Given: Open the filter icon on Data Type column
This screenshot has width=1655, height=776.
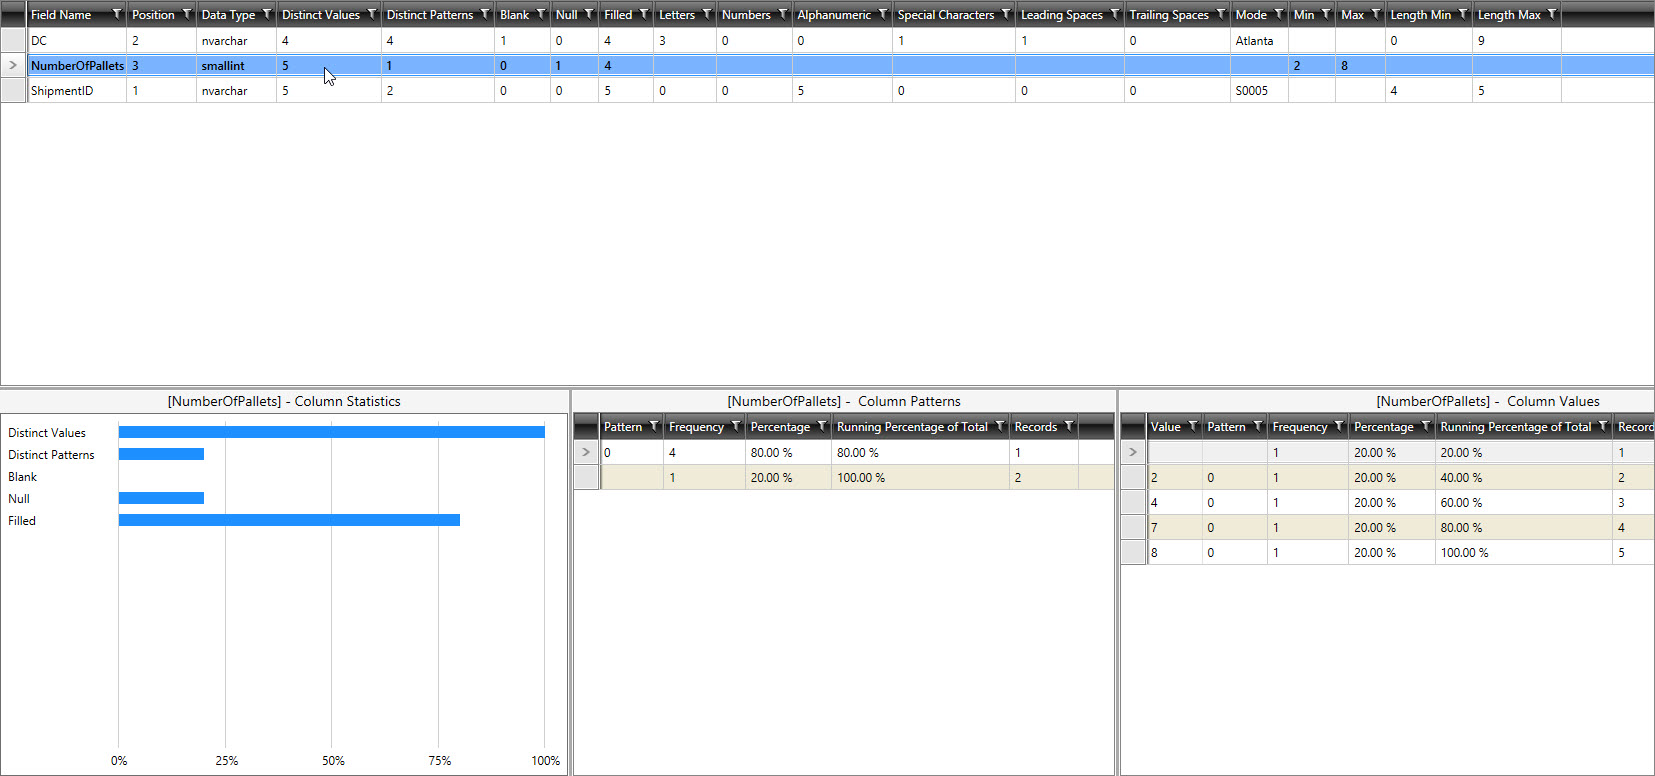Looking at the screenshot, I should [x=266, y=14].
